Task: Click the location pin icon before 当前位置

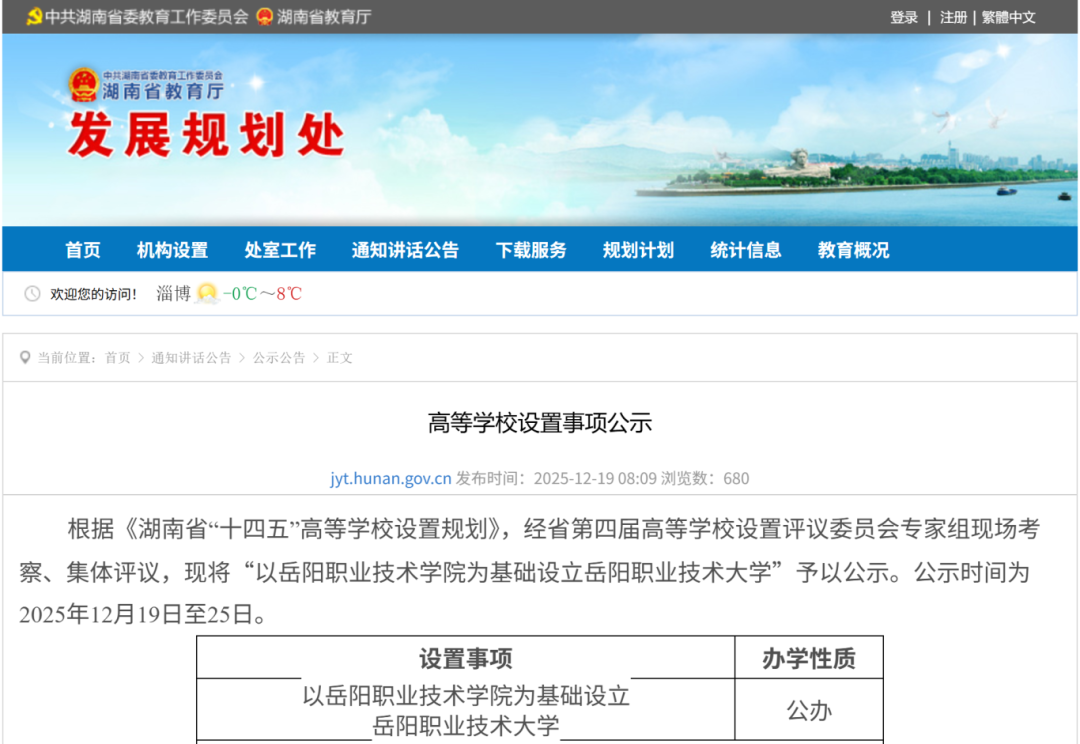Action: pos(25,358)
